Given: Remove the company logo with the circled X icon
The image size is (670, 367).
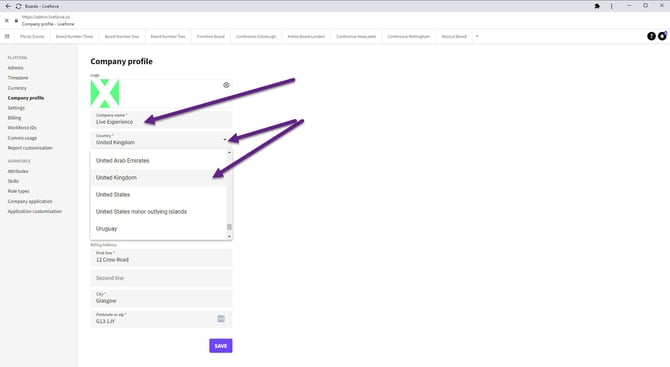Looking at the screenshot, I should [x=226, y=85].
